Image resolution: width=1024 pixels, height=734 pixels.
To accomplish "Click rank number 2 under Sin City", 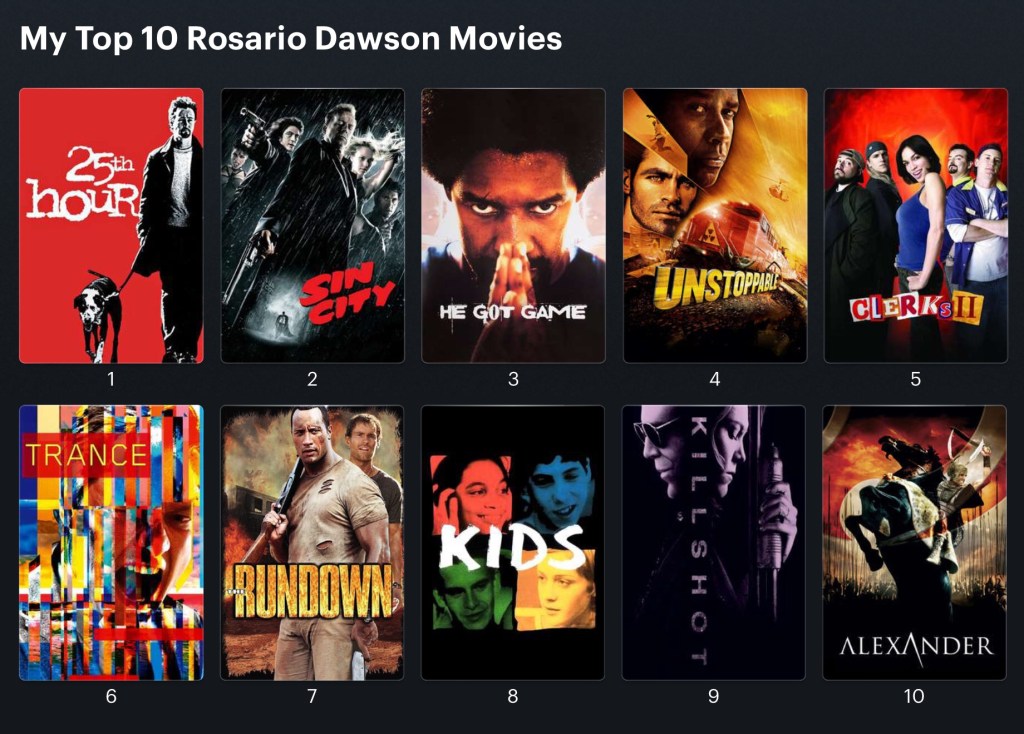I will coord(312,379).
